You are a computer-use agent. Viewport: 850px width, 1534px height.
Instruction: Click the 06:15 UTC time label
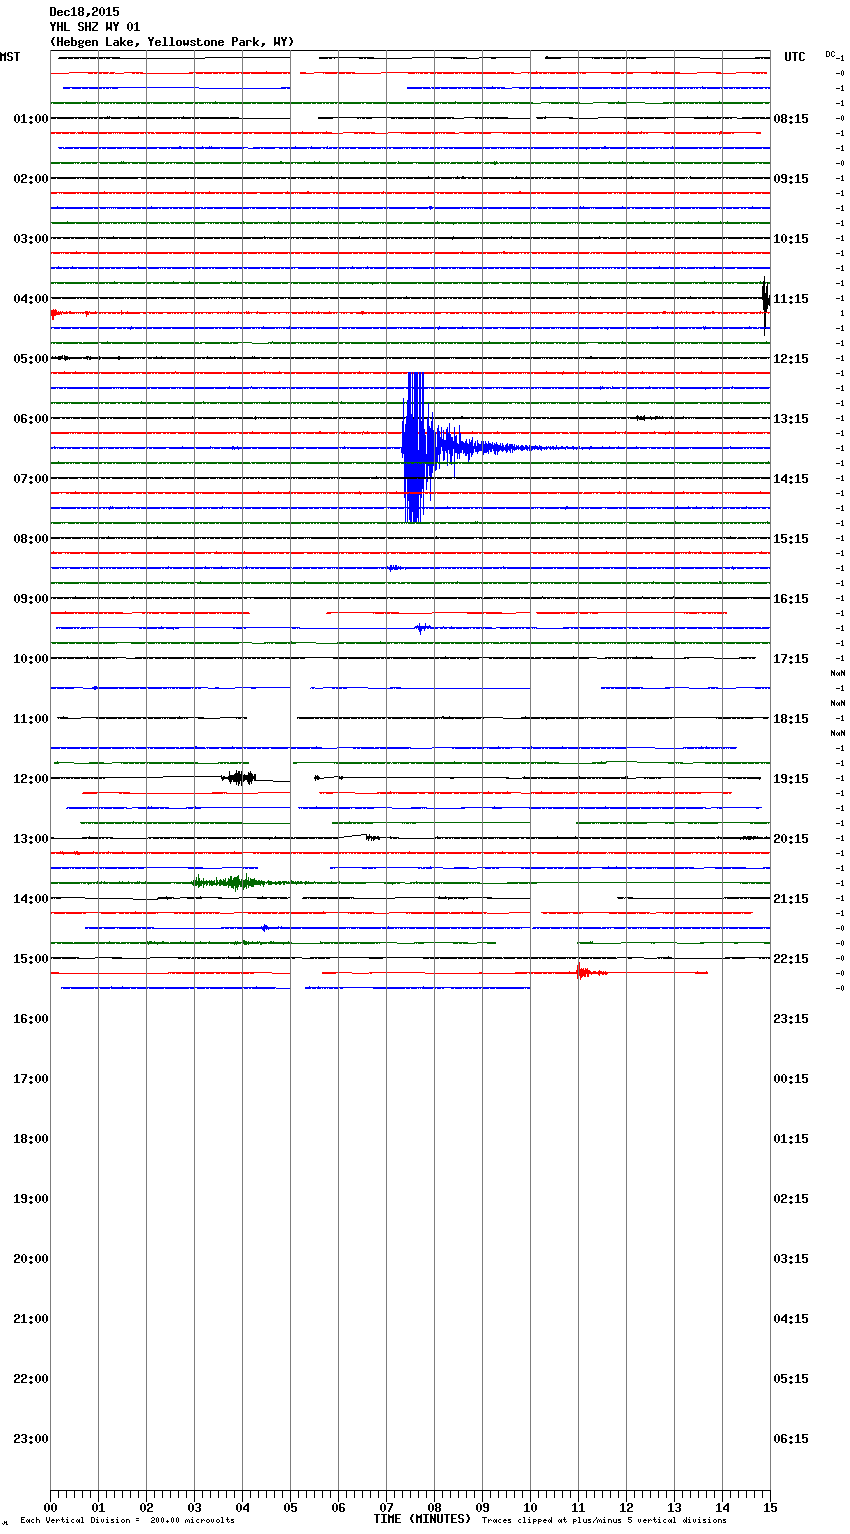[x=791, y=1439]
